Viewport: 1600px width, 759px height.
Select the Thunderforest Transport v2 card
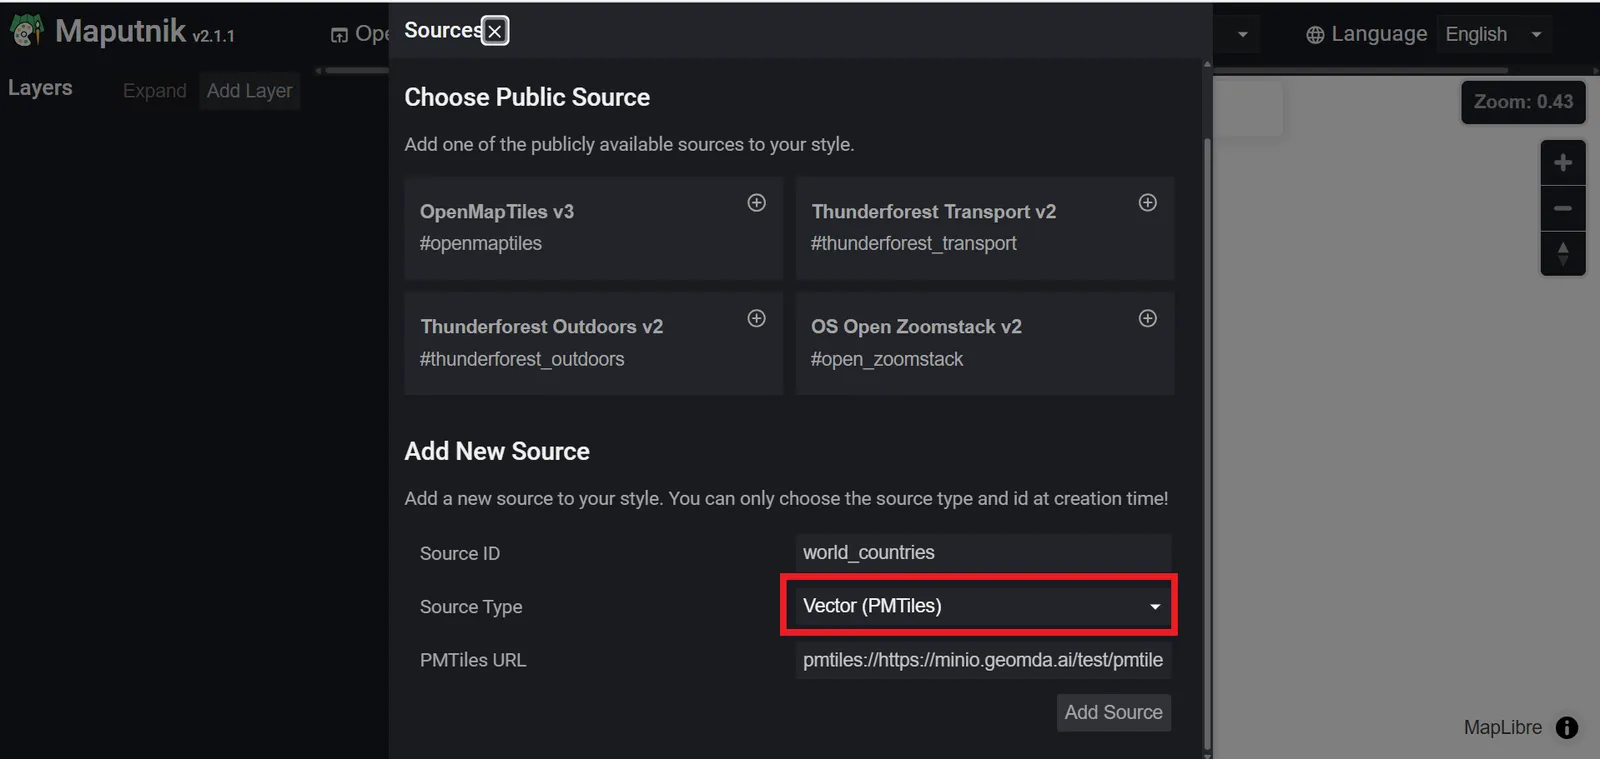(x=985, y=228)
